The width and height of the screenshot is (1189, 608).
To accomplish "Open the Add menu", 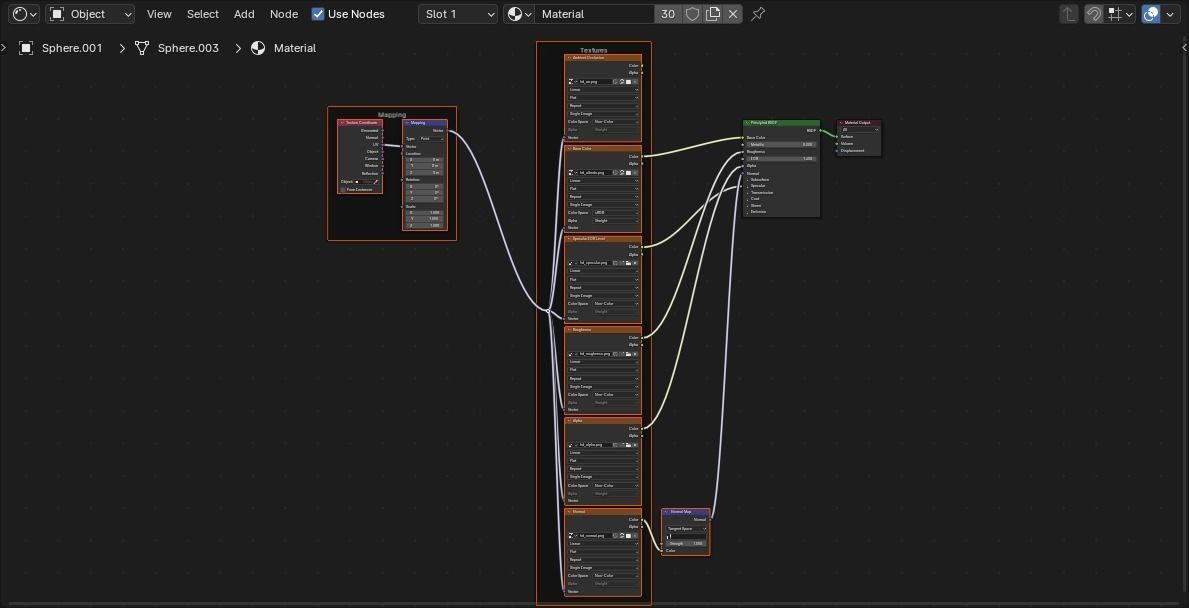I will click(244, 14).
